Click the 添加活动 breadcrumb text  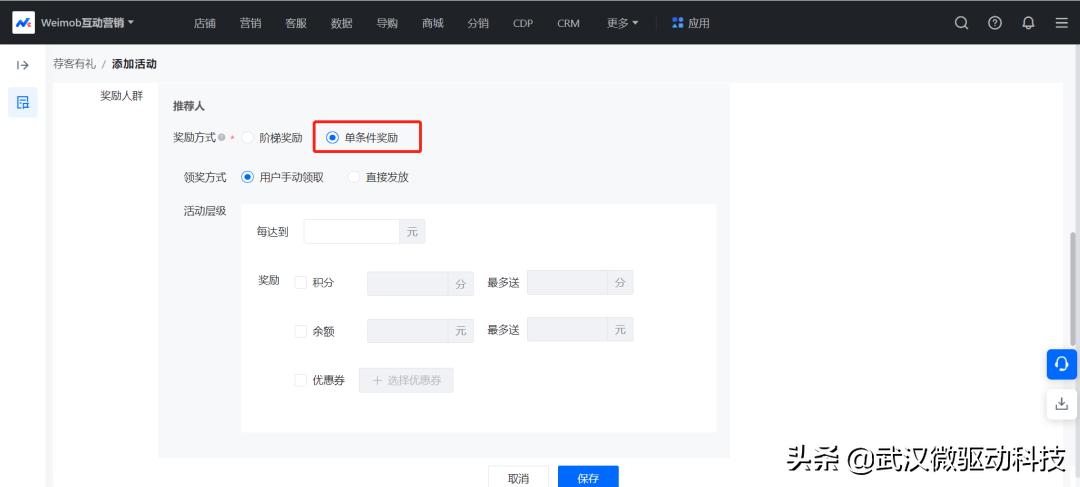coord(134,64)
